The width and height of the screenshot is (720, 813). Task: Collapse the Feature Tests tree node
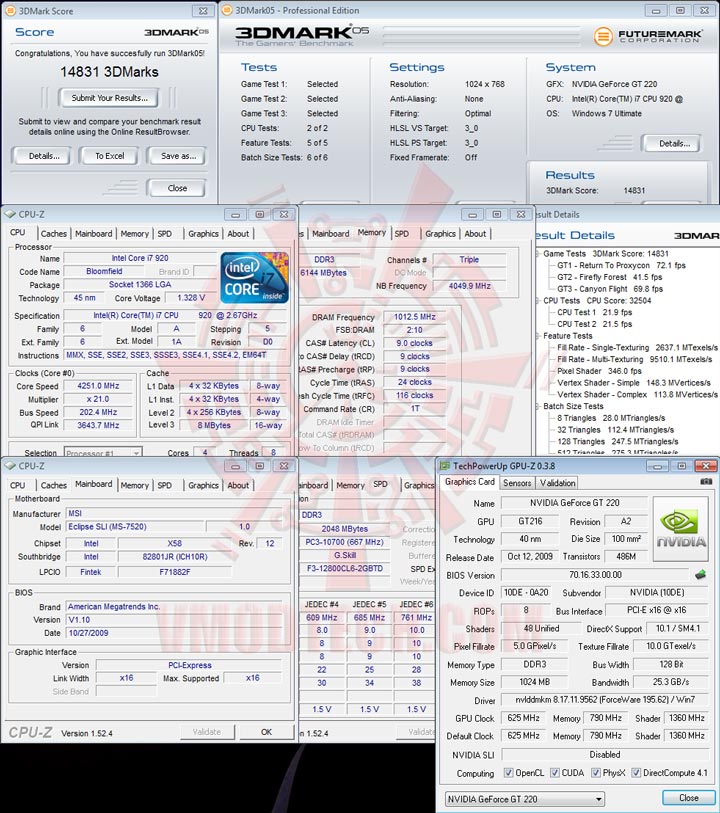[x=538, y=336]
